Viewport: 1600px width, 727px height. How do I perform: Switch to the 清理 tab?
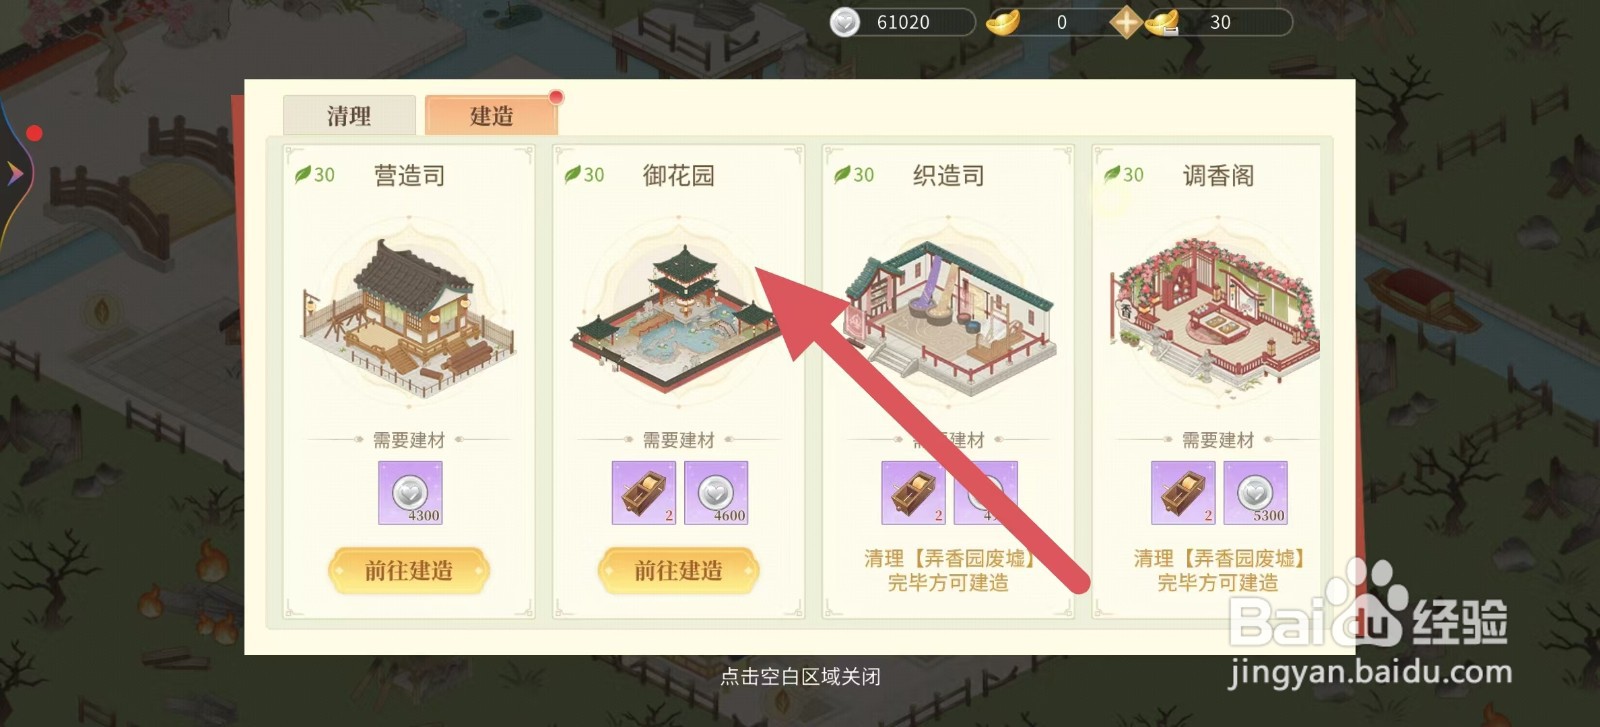point(349,115)
